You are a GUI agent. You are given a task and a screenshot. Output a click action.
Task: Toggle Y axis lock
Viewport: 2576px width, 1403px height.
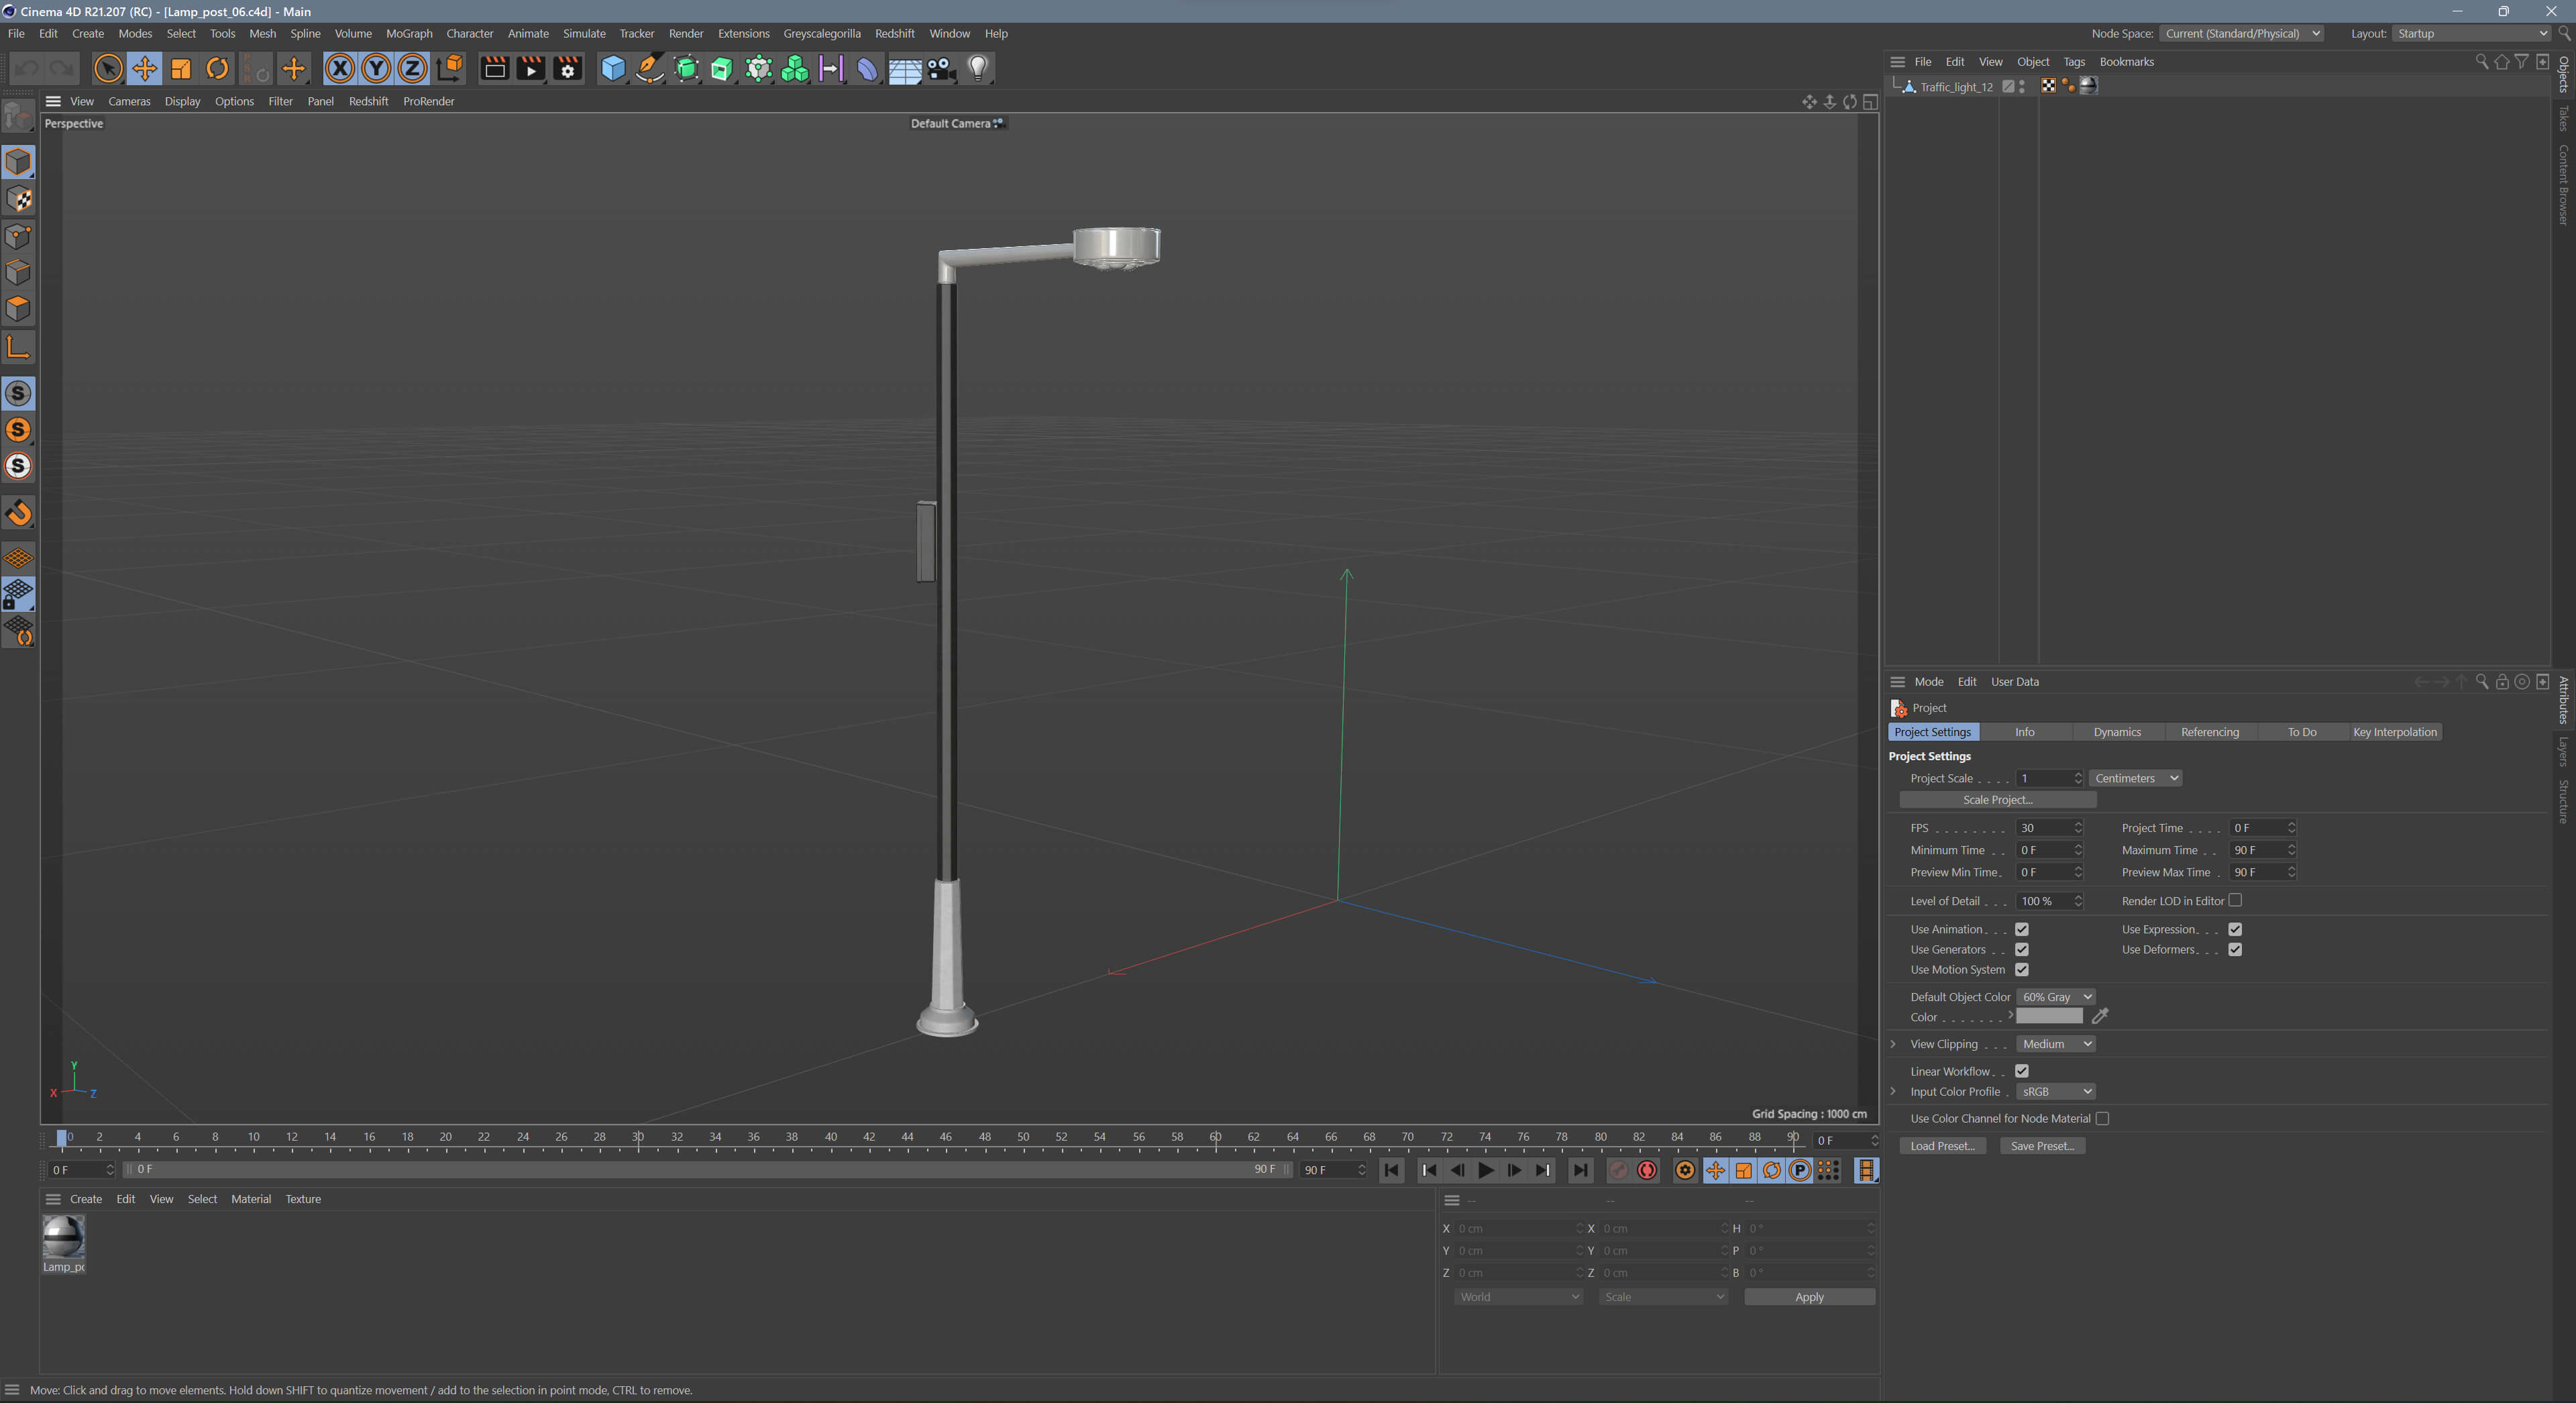376,69
